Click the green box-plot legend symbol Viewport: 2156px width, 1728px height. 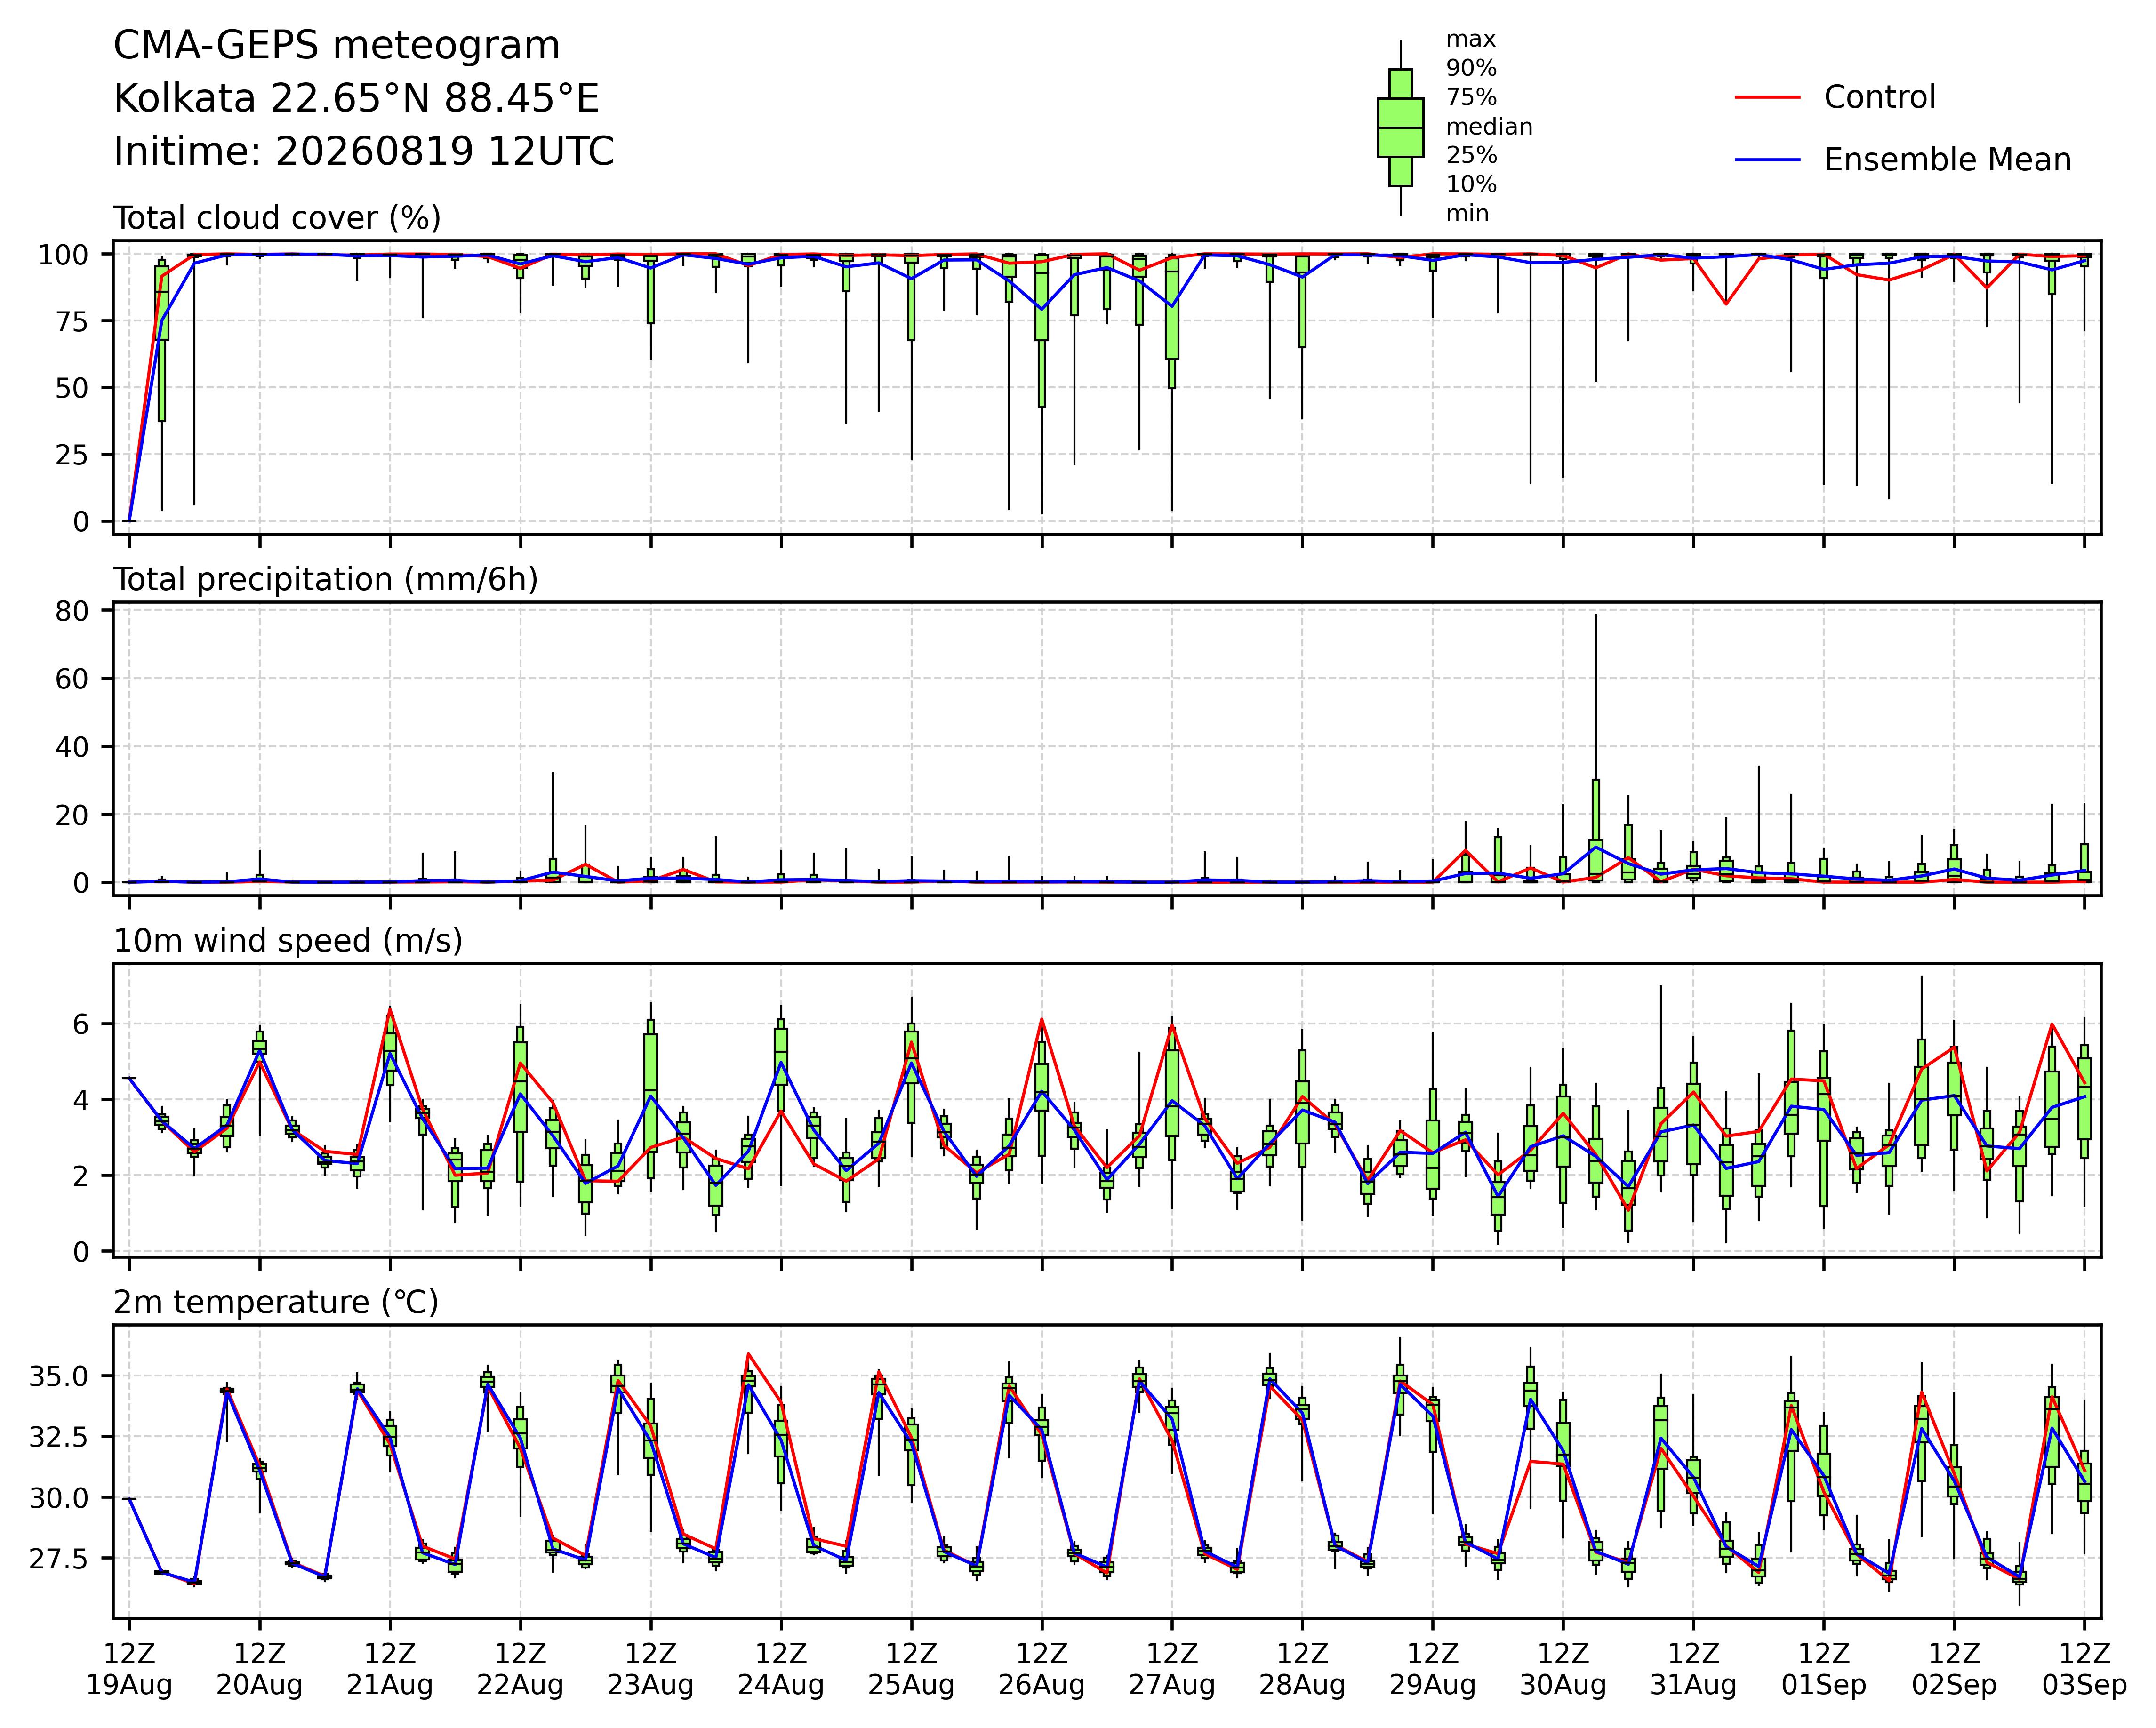click(1400, 128)
